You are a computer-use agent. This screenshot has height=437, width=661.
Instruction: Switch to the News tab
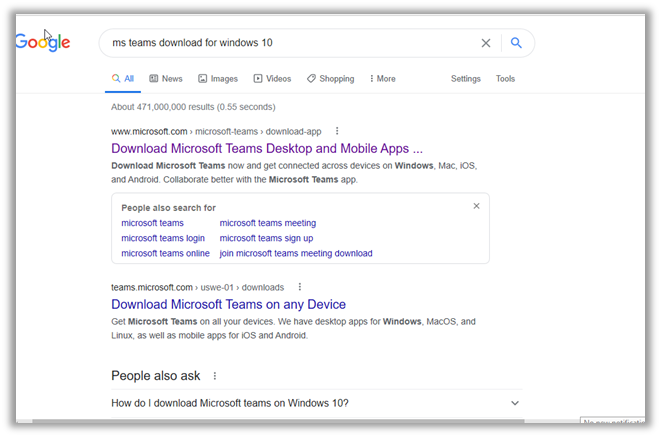[166, 79]
